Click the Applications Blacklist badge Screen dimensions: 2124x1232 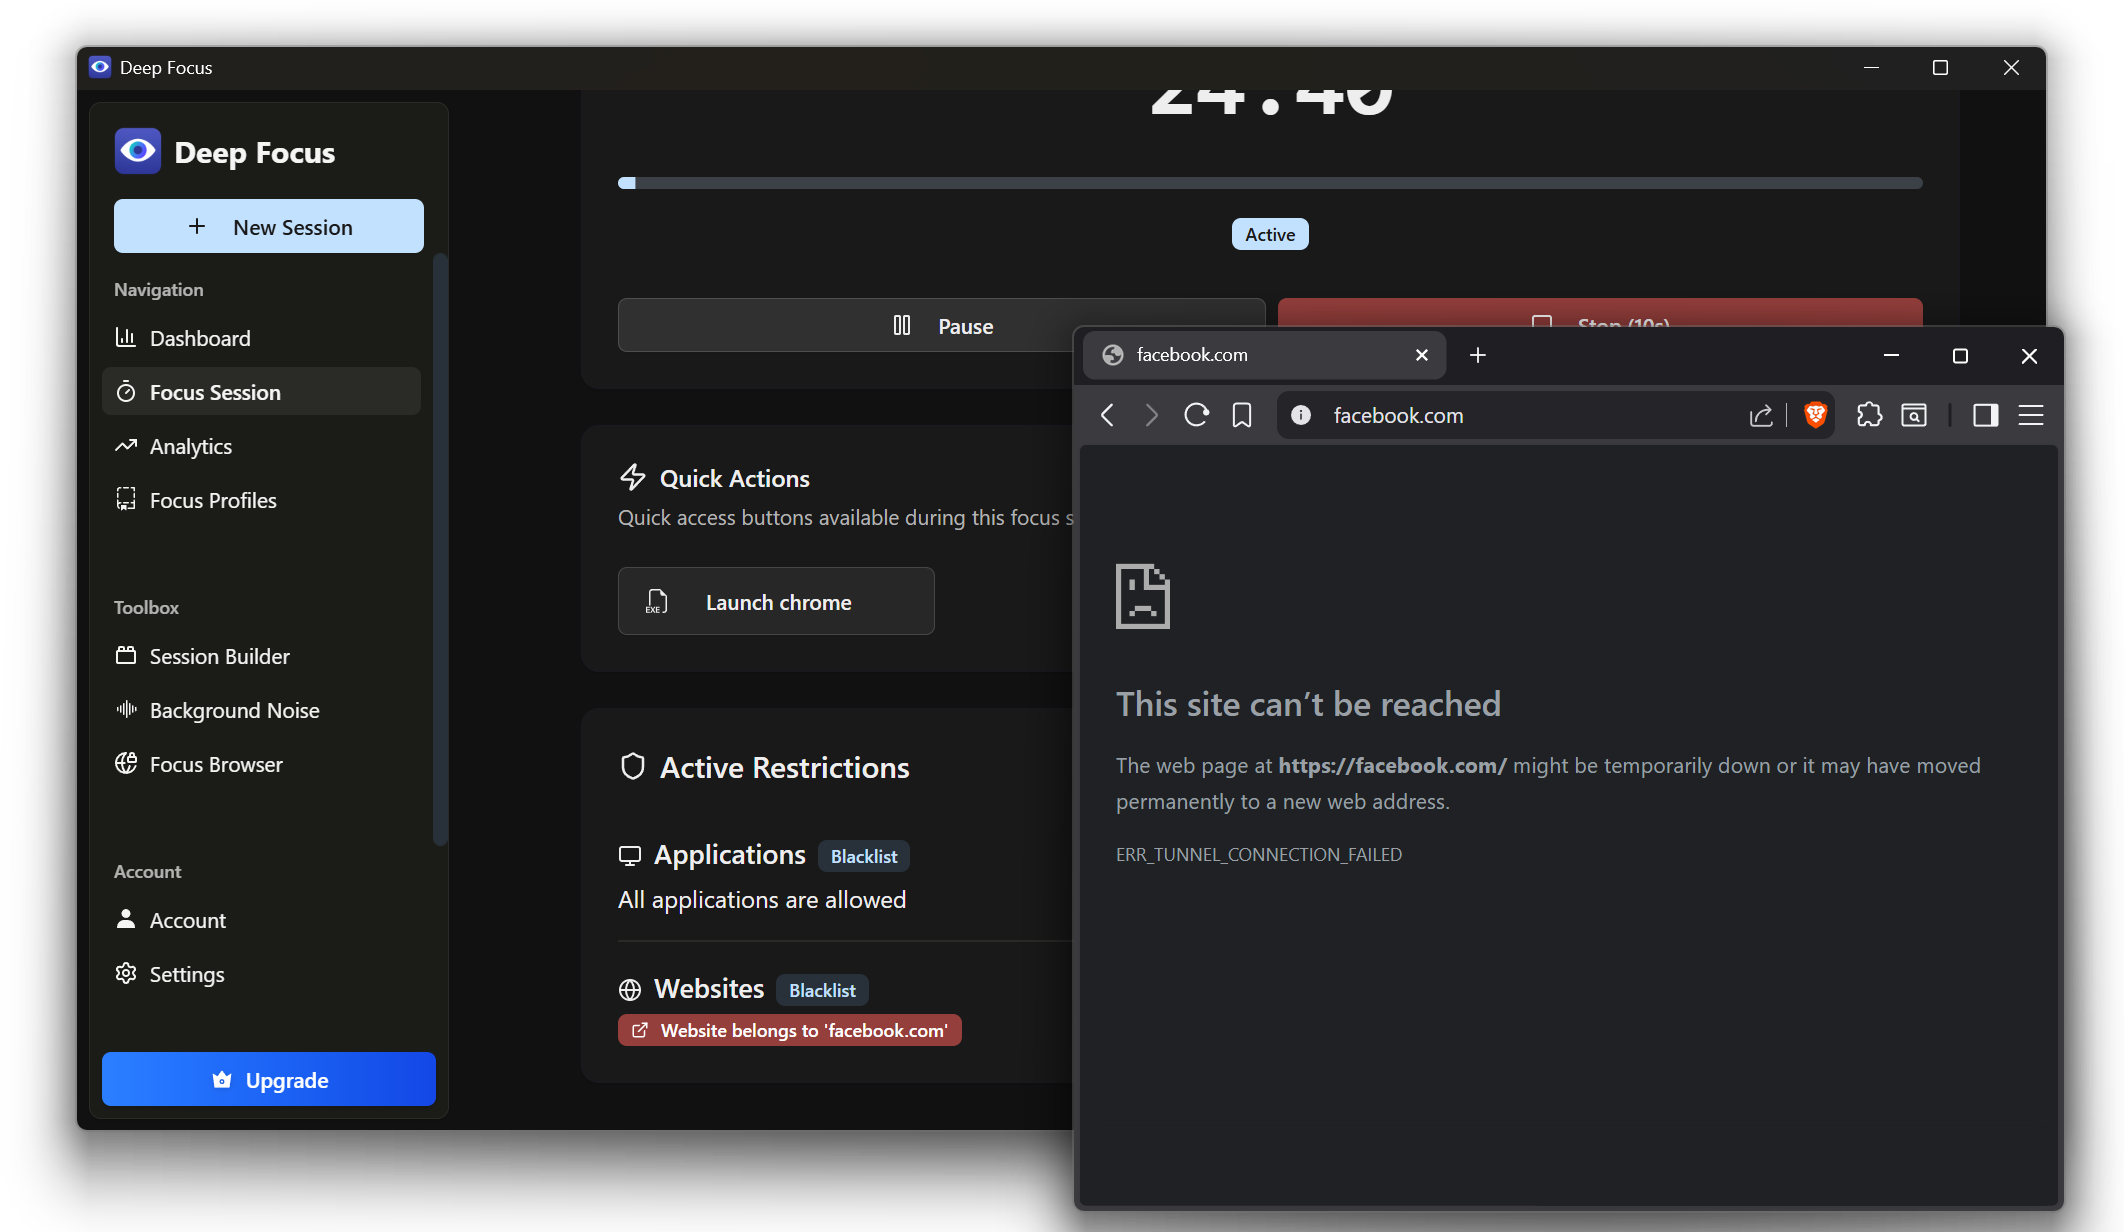(864, 856)
